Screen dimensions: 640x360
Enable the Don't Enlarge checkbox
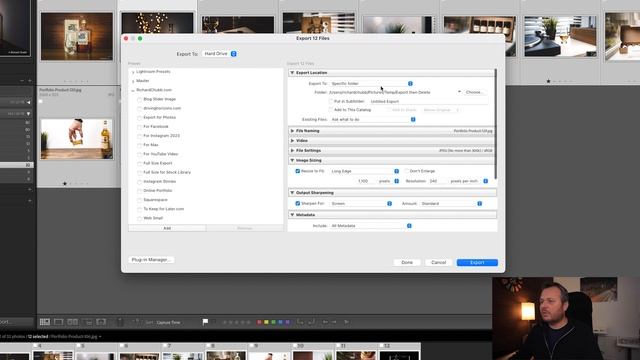pyautogui.click(x=407, y=171)
